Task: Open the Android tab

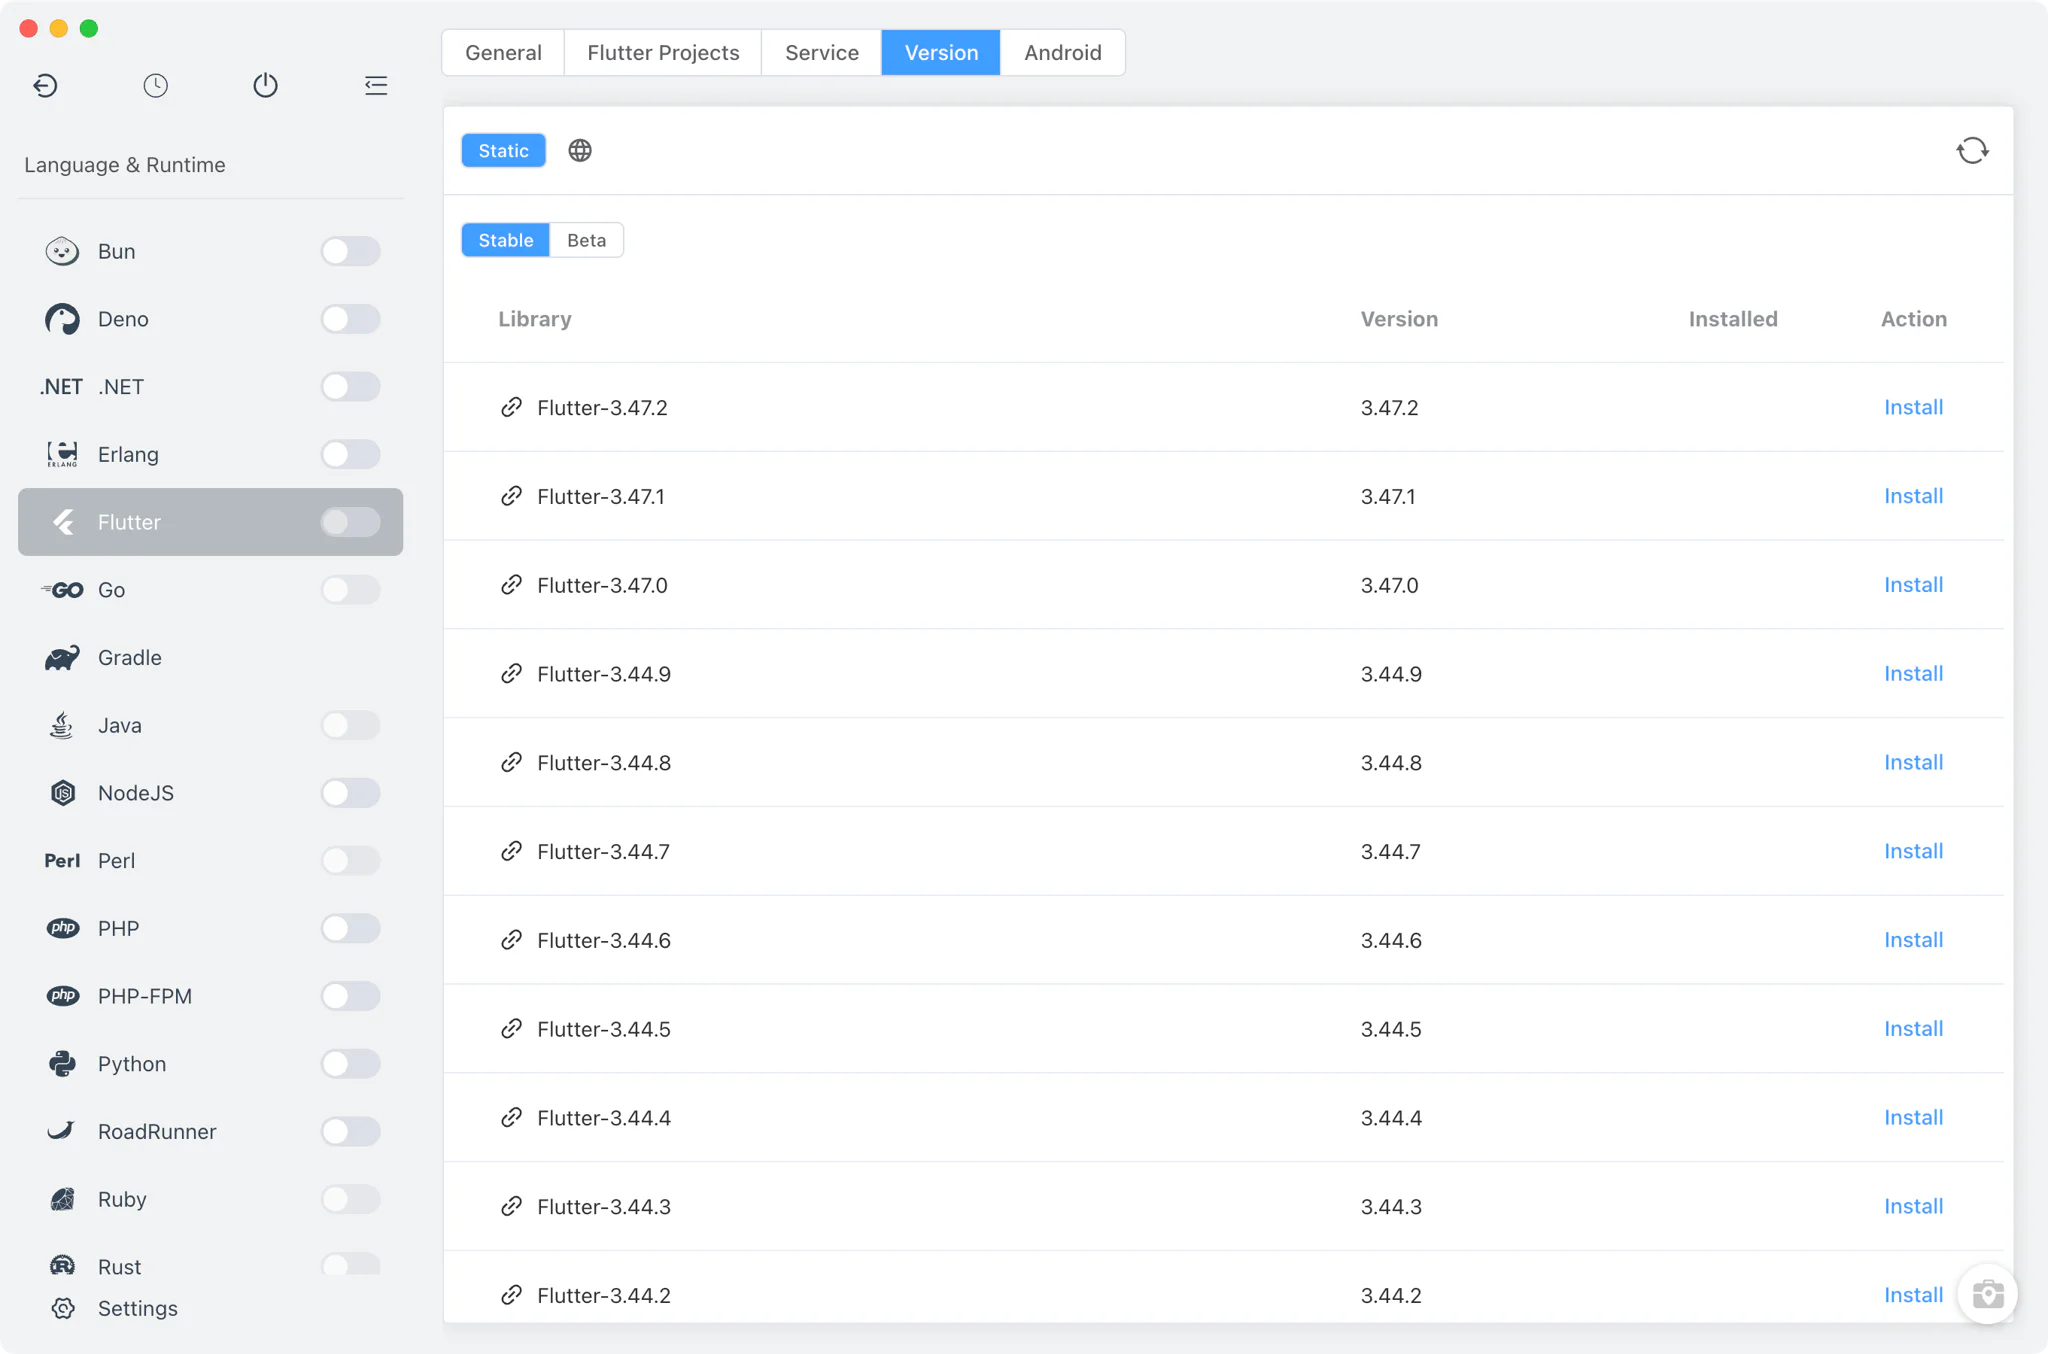Action: pyautogui.click(x=1062, y=52)
